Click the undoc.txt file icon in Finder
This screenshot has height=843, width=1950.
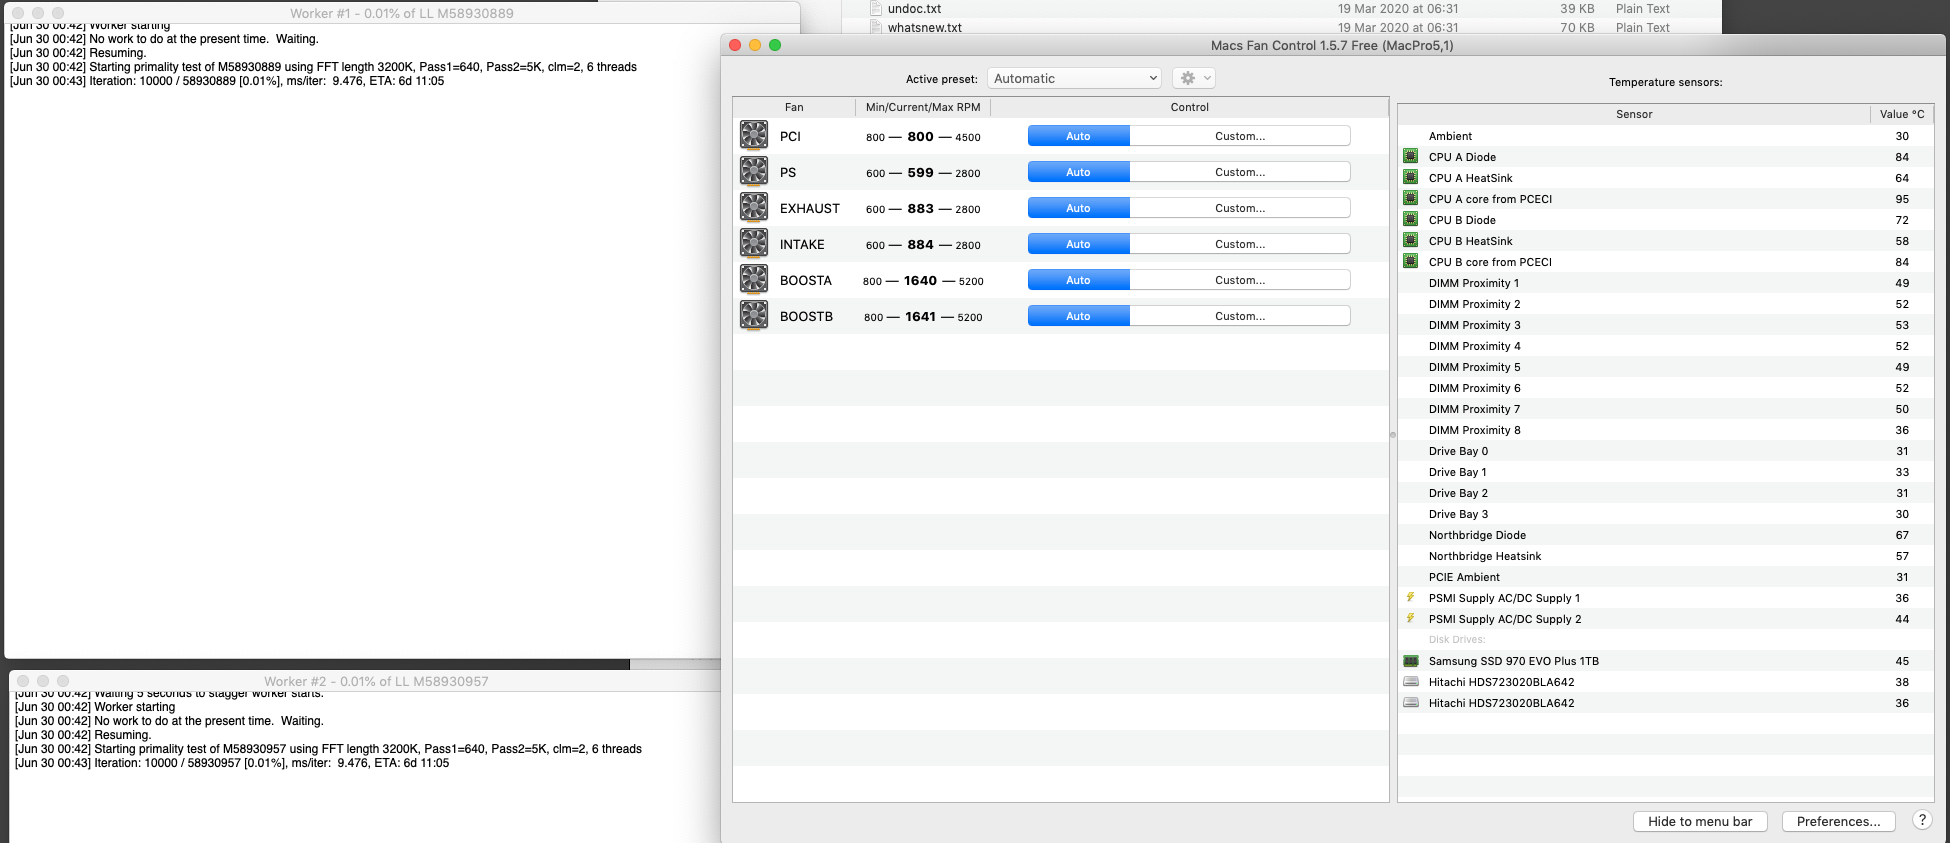click(876, 8)
